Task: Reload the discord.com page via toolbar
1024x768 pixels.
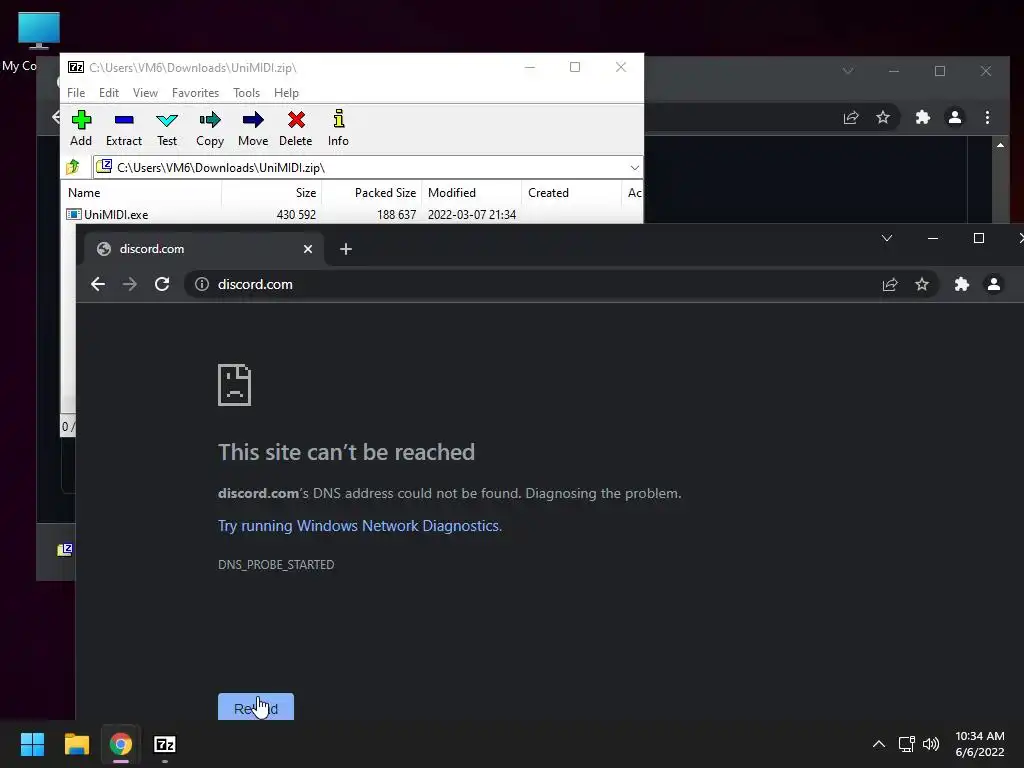Action: [x=162, y=284]
